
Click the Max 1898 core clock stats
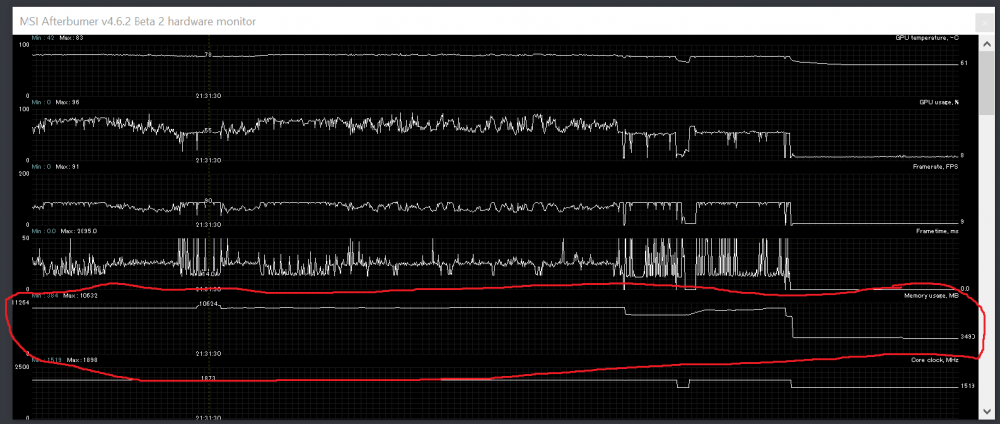coord(82,360)
